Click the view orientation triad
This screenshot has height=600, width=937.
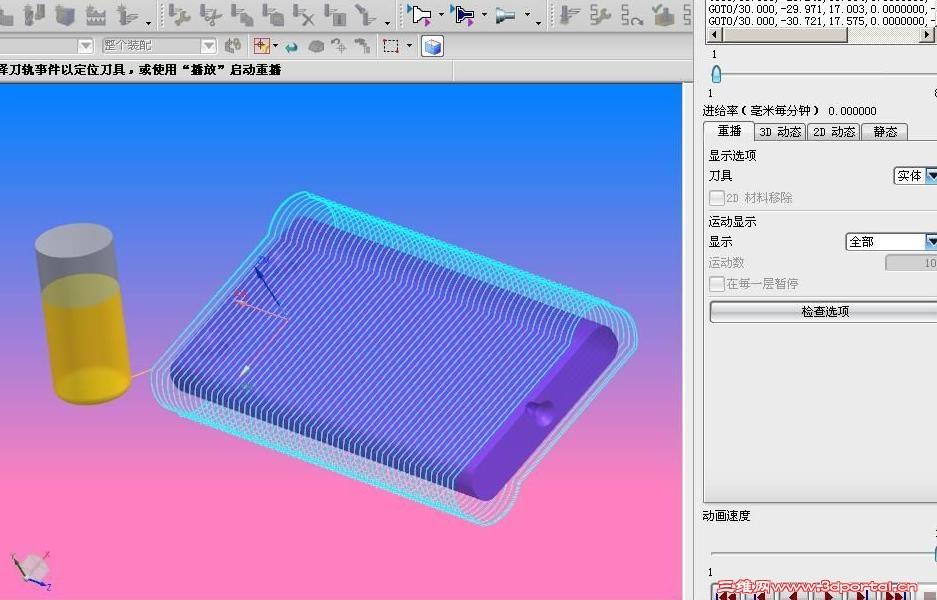coord(31,571)
